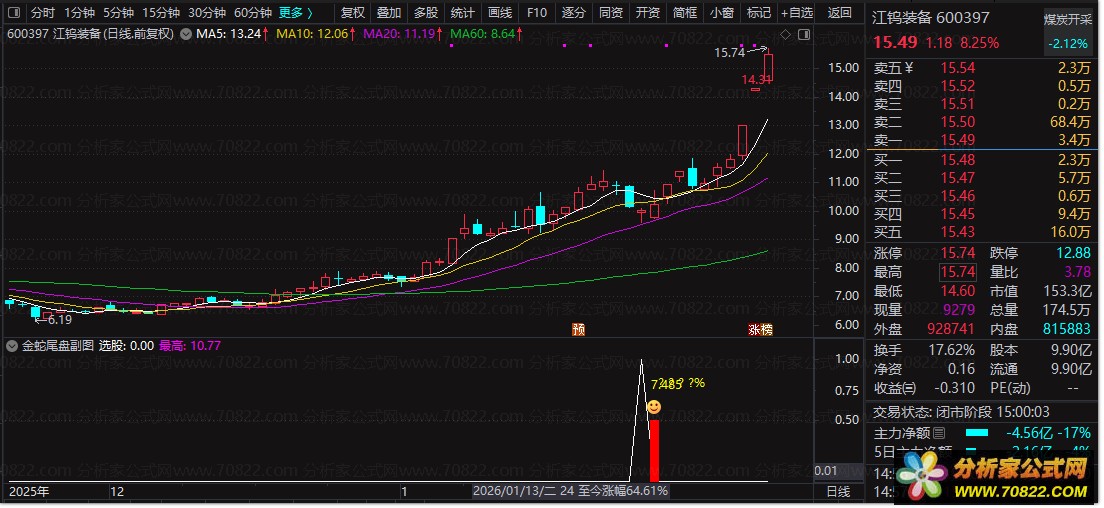The width and height of the screenshot is (1104, 508).
Task: Click the orange 预 marker on chart
Action: point(578,329)
